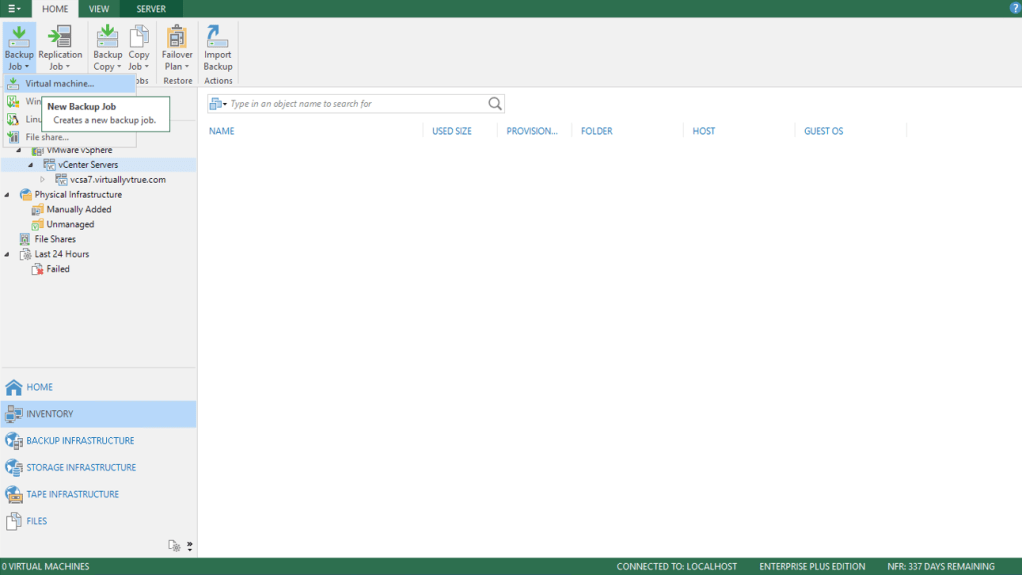Collapse the Physical Infrastructure tree node

(8, 195)
